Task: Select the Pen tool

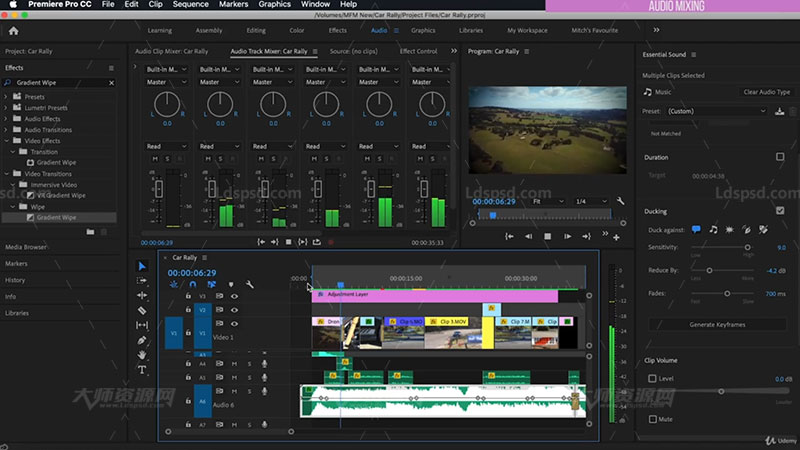Action: pos(142,340)
